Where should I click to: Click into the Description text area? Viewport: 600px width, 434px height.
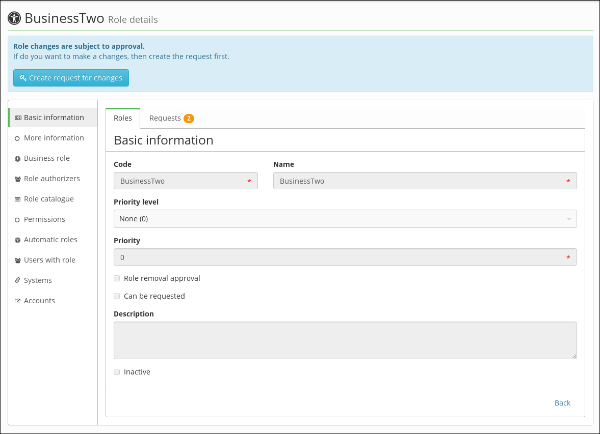coord(345,340)
